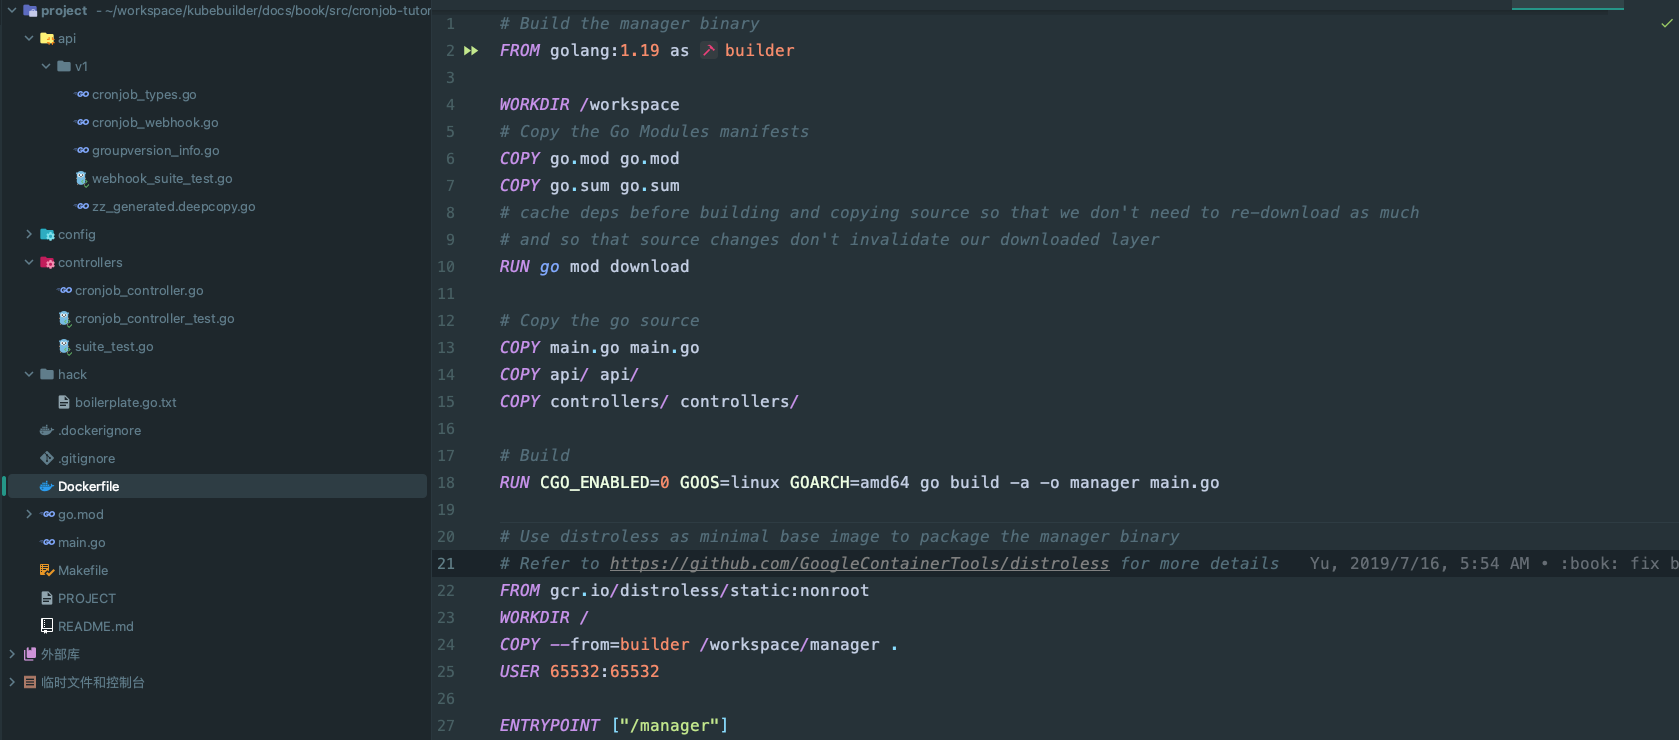Collapse the v1 folder chevron
Image resolution: width=1679 pixels, height=740 pixels.
(46, 66)
